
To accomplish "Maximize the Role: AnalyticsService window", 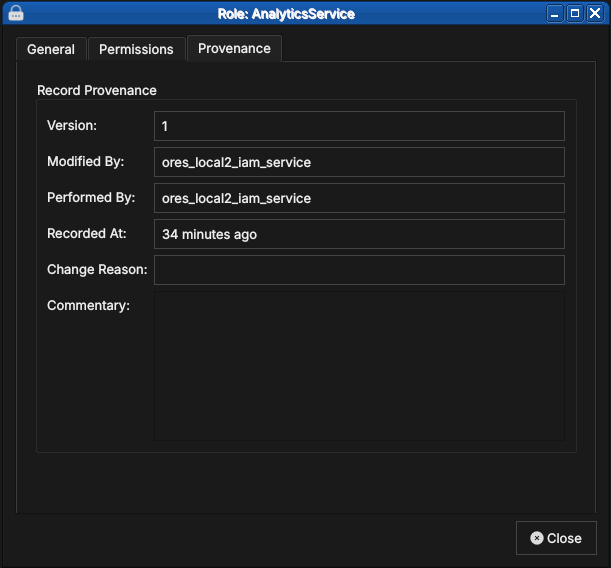I will 575,14.
